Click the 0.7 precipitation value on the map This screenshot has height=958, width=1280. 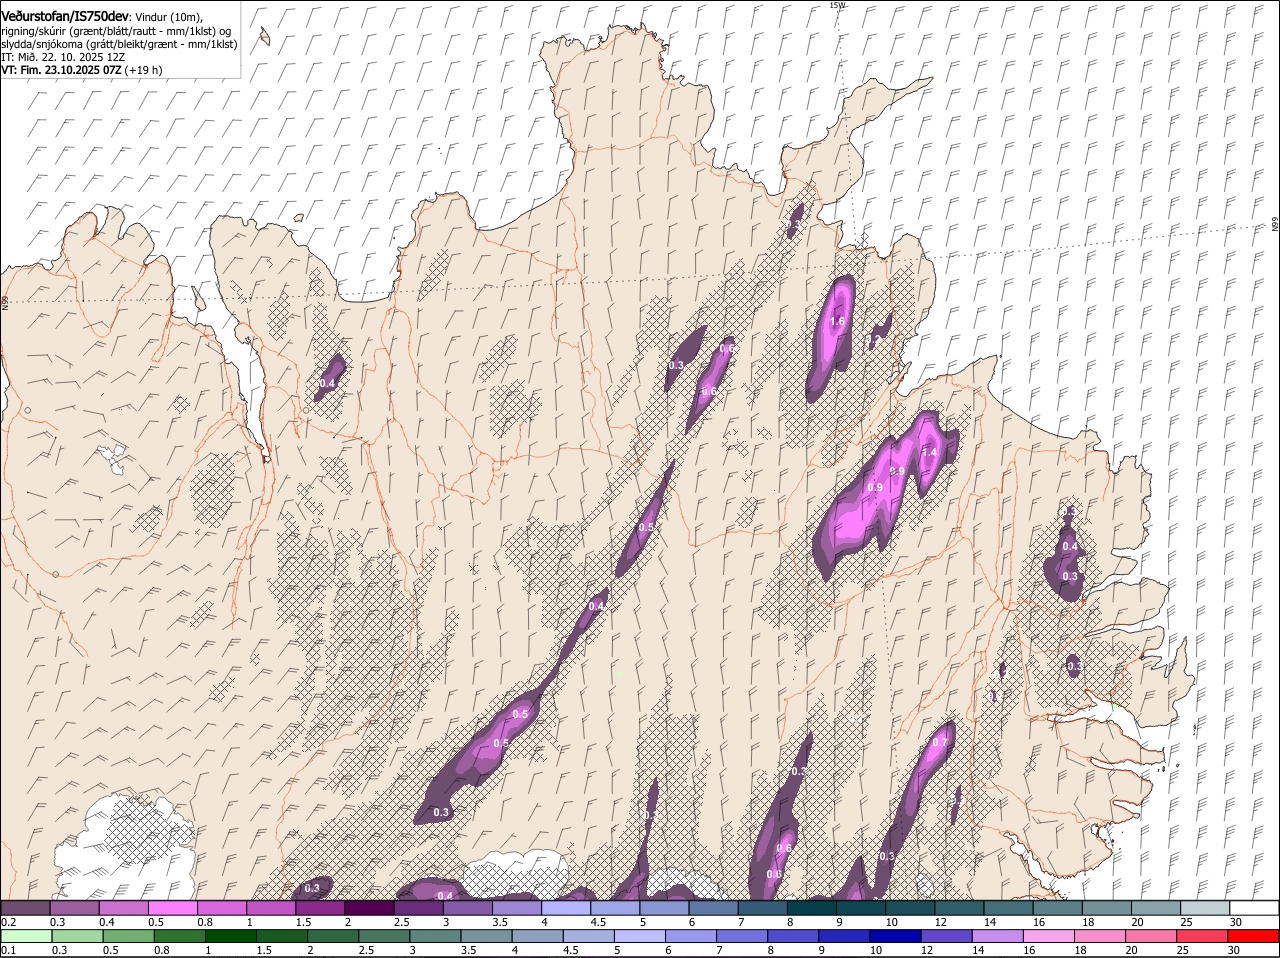pyautogui.click(x=939, y=743)
